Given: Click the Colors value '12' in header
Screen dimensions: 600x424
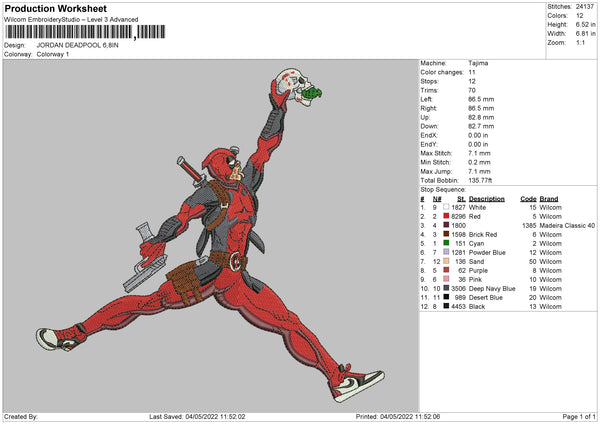Looking at the screenshot, I should (x=580, y=16).
